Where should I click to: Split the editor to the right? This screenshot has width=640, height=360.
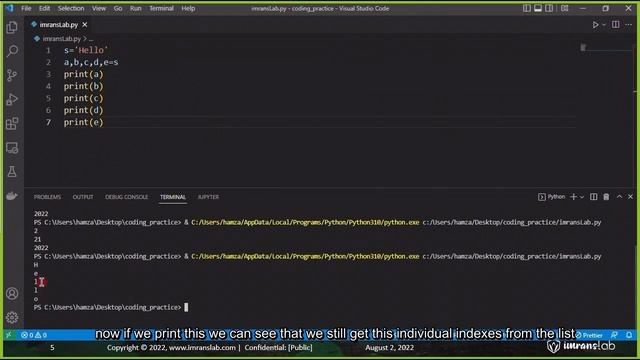(616, 25)
